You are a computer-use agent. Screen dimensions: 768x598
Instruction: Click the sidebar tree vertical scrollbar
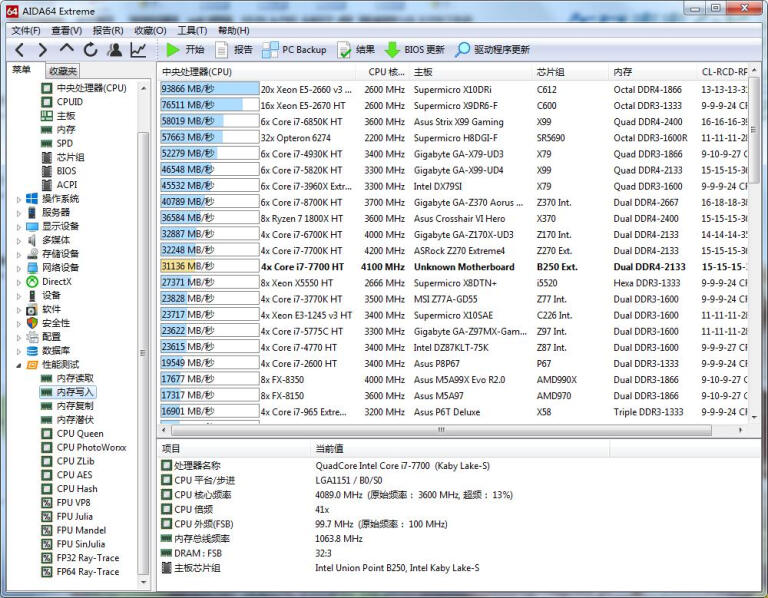pos(143,353)
